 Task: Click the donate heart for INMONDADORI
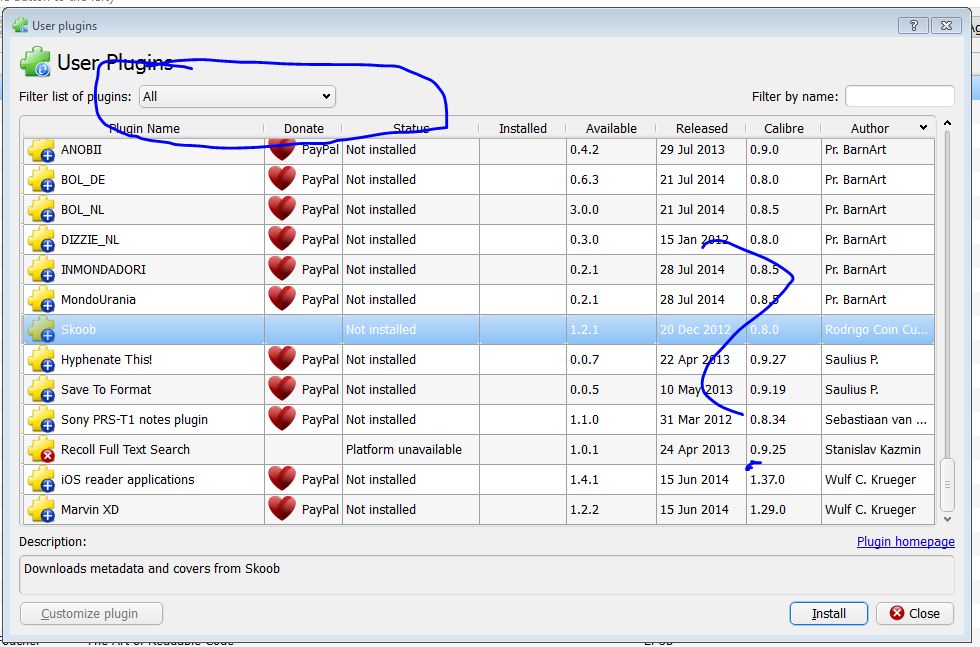pos(282,269)
